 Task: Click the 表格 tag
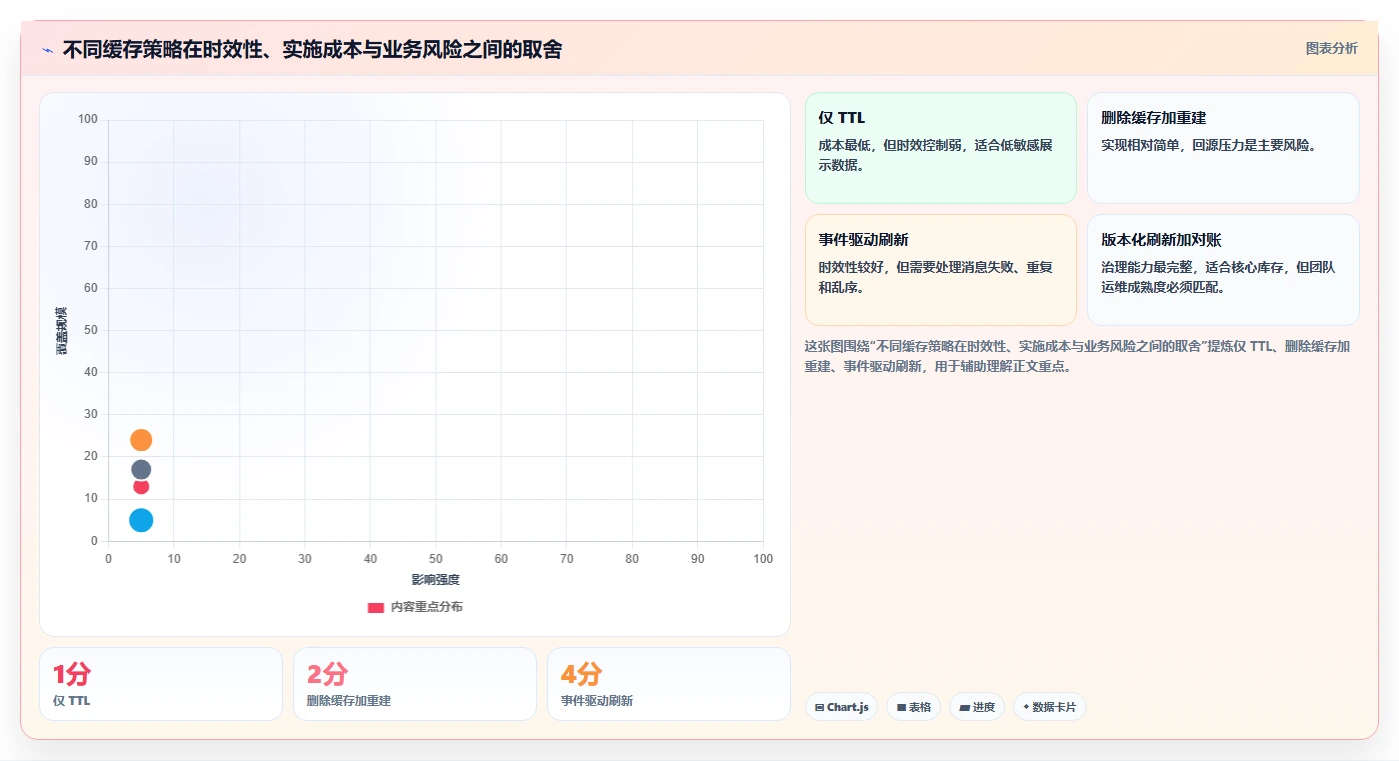coord(913,707)
